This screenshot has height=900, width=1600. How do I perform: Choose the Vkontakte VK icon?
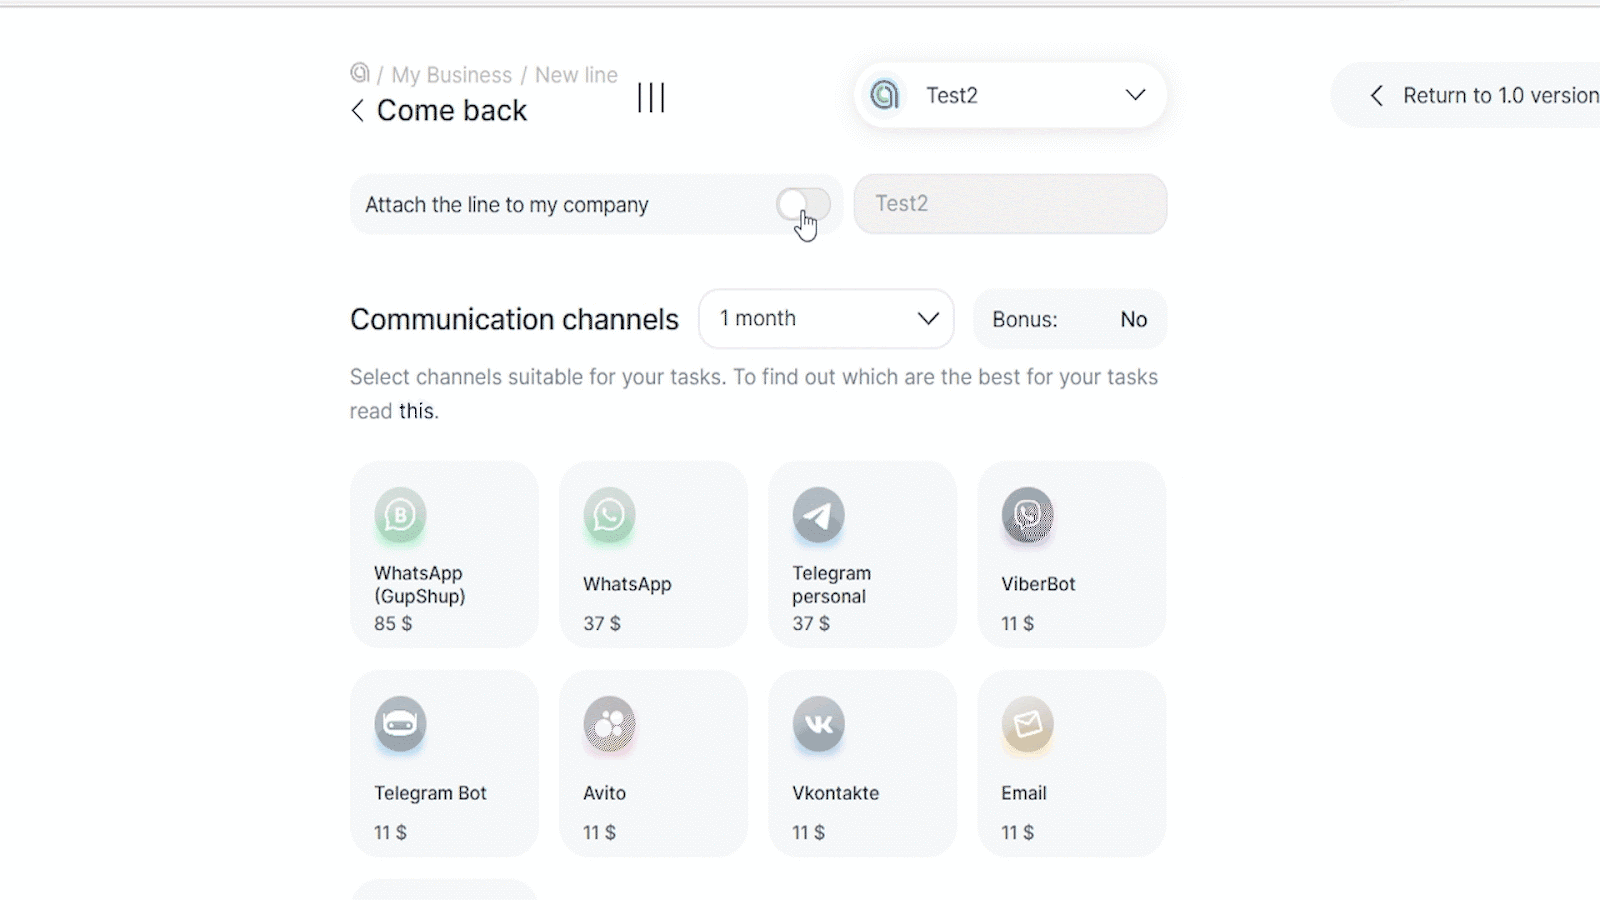(818, 724)
